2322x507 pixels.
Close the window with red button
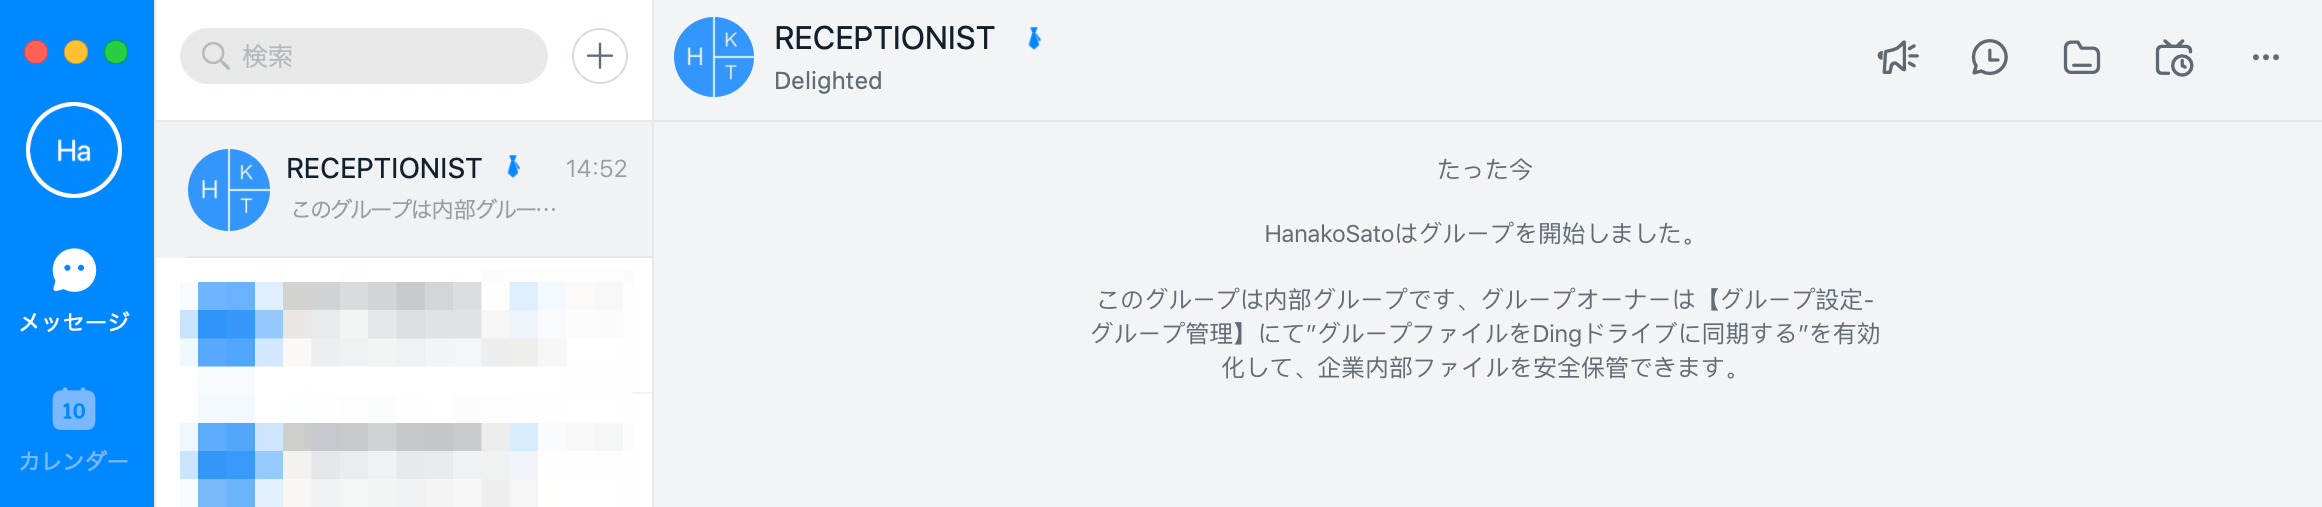(36, 52)
